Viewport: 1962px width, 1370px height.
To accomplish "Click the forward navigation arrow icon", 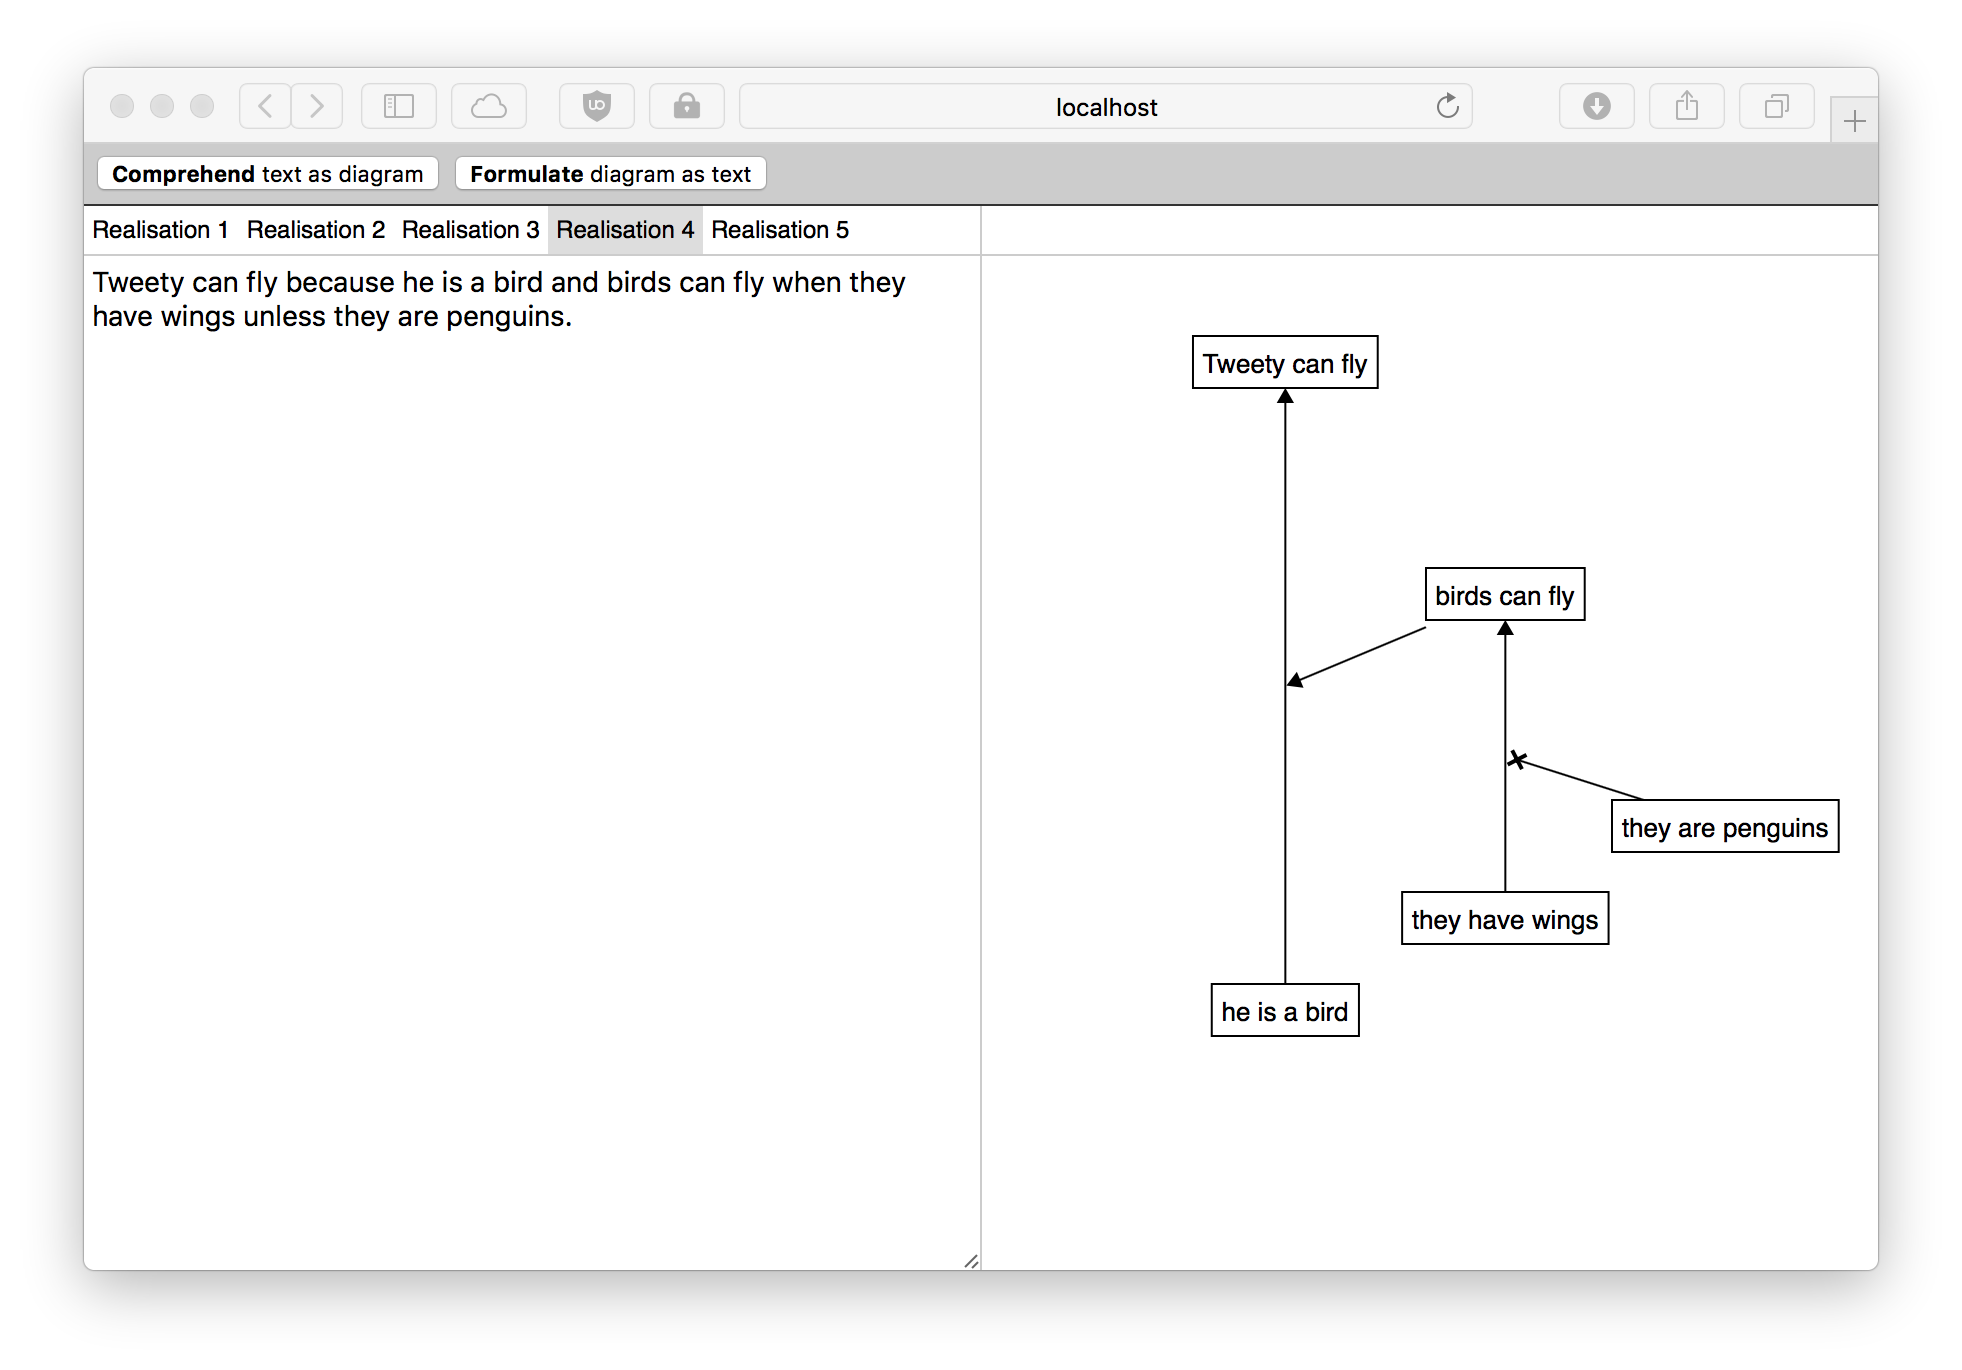I will click(x=318, y=104).
